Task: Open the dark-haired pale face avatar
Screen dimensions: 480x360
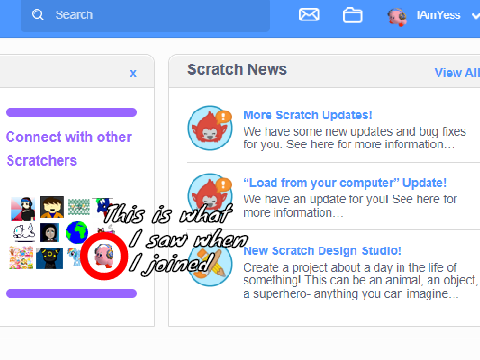Action: (49, 232)
